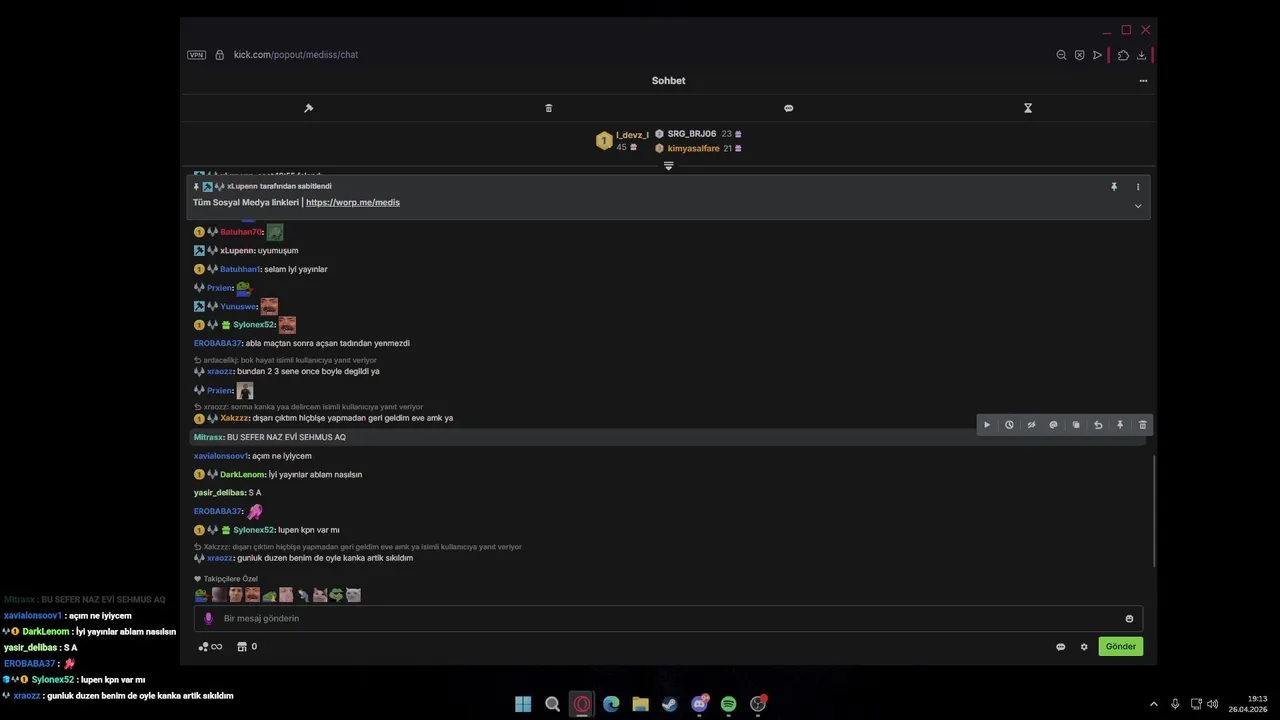Click the padlock site info icon
1280x720 pixels.
click(x=219, y=55)
